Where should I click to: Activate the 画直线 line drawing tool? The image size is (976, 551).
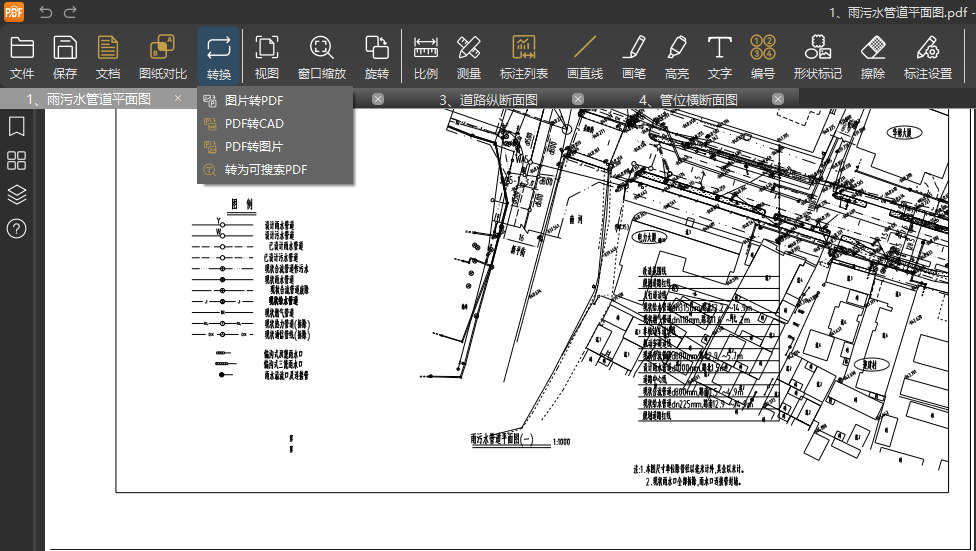(585, 56)
